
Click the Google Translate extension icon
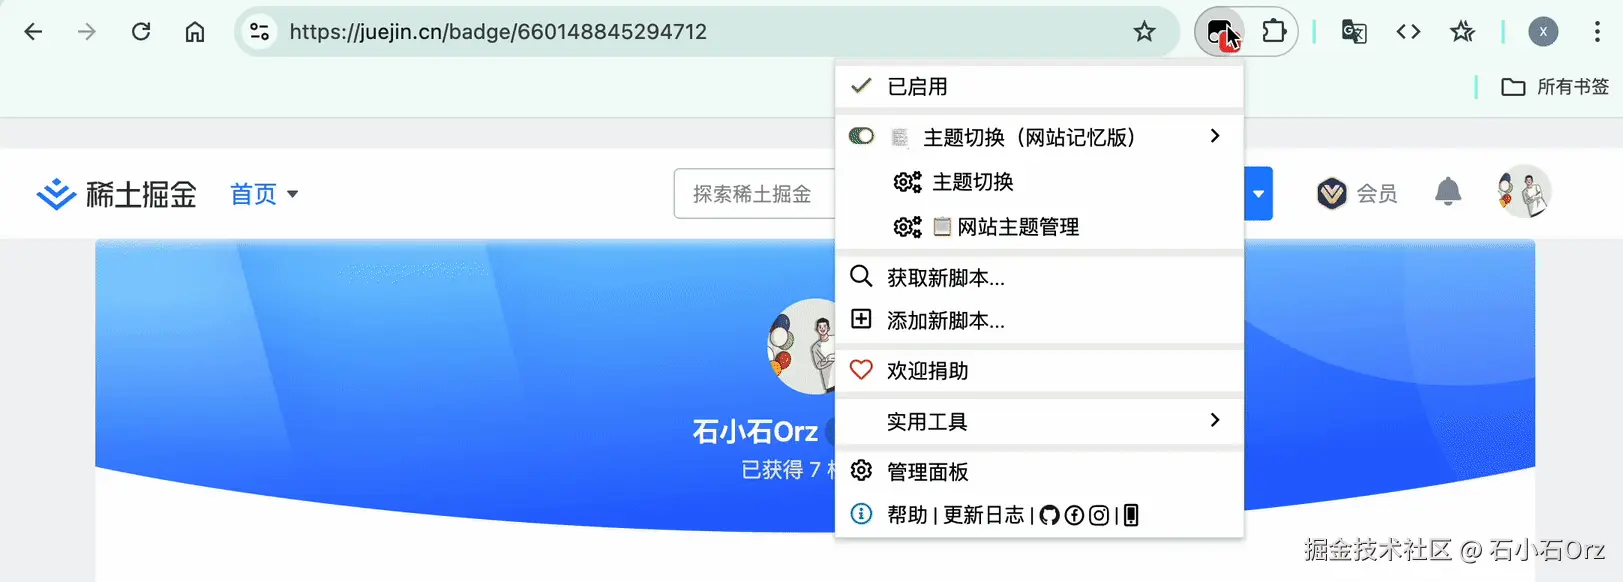[1354, 32]
